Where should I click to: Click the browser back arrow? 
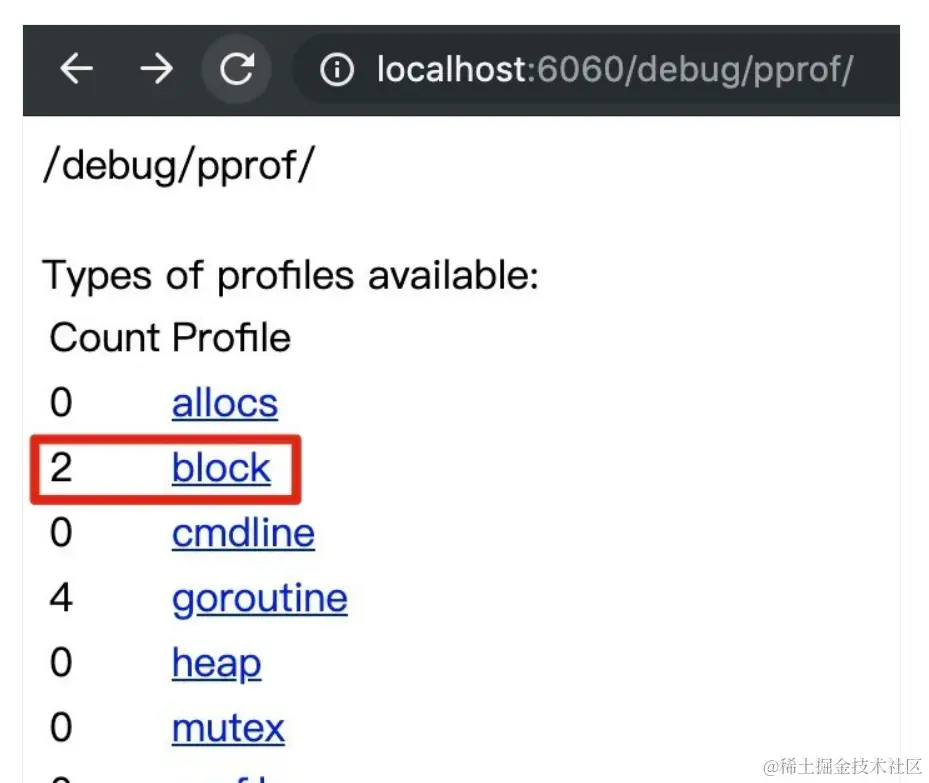pyautogui.click(x=77, y=69)
